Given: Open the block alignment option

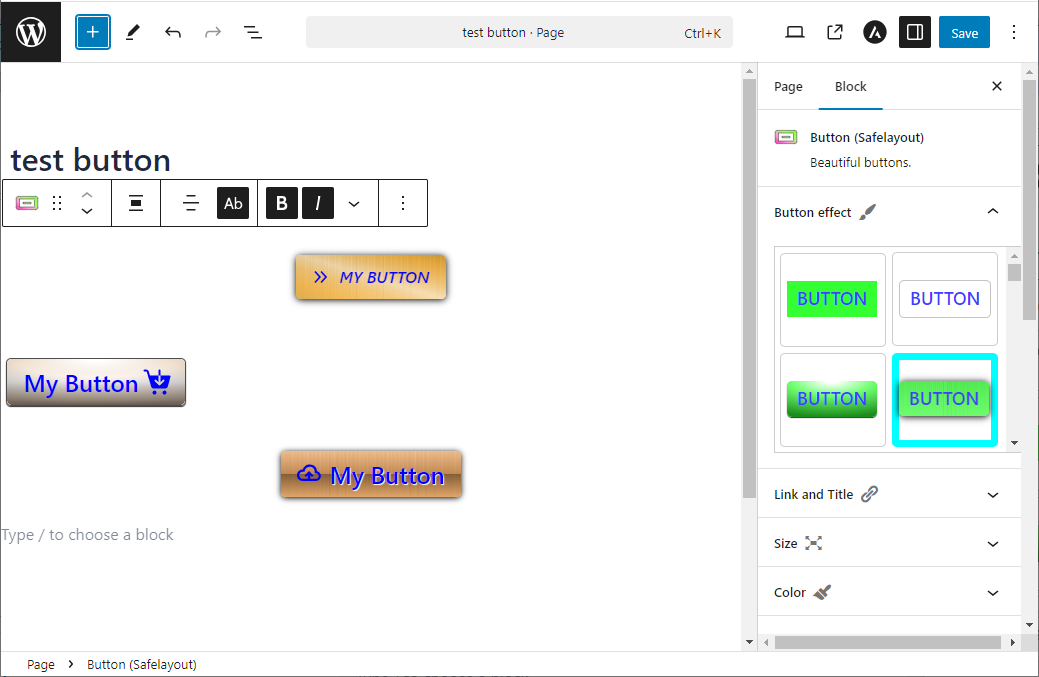Looking at the screenshot, I should pos(136,203).
